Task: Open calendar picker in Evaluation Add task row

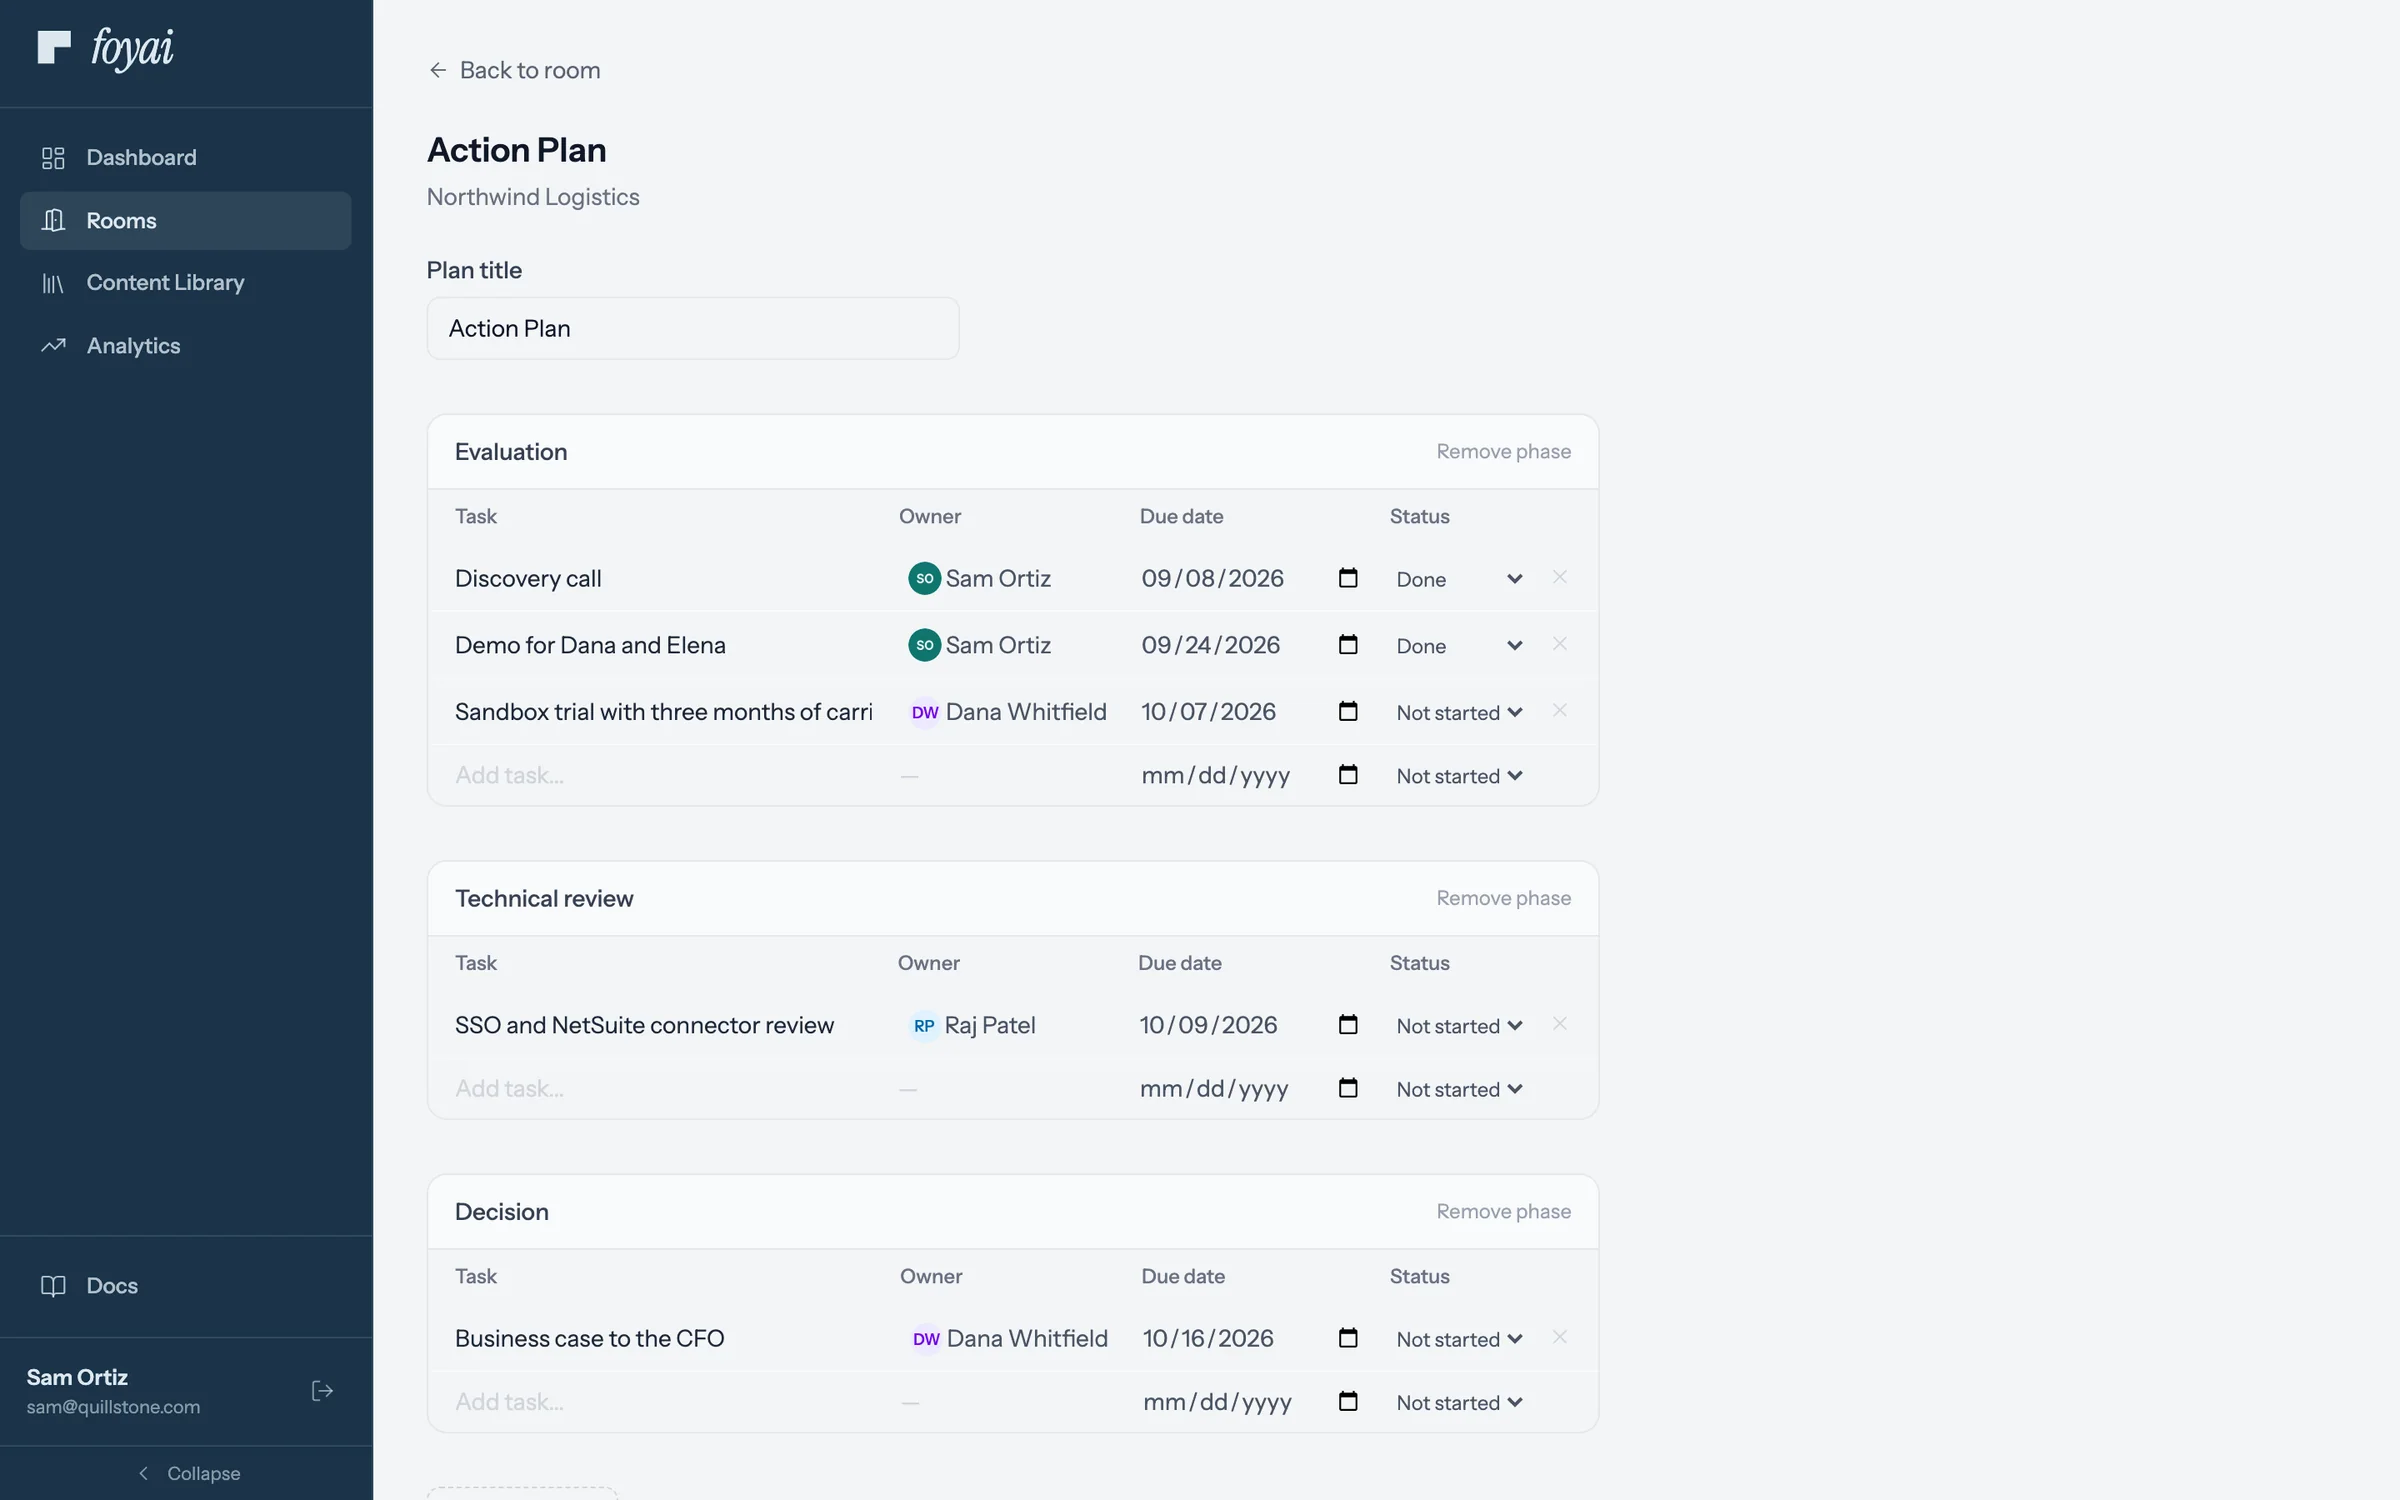Action: tap(1348, 775)
